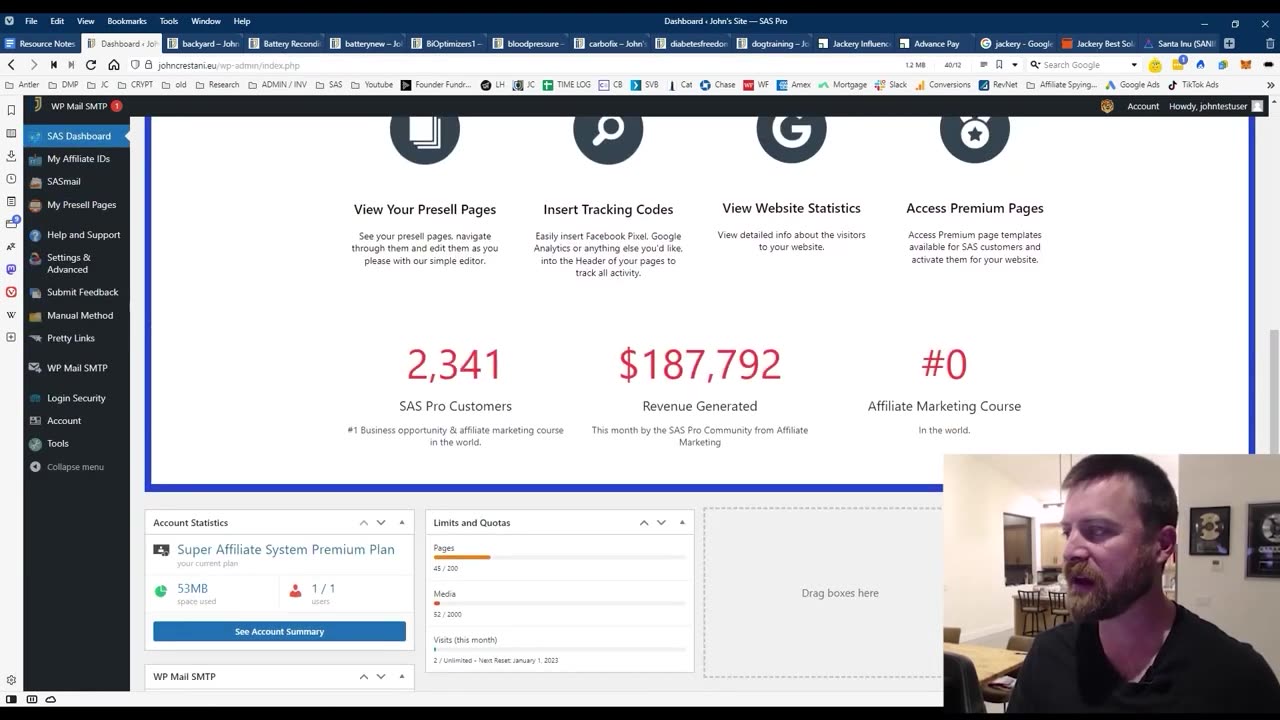The height and width of the screenshot is (720, 1280).
Task: Open the Youtube bookmarks folder
Action: [x=372, y=85]
